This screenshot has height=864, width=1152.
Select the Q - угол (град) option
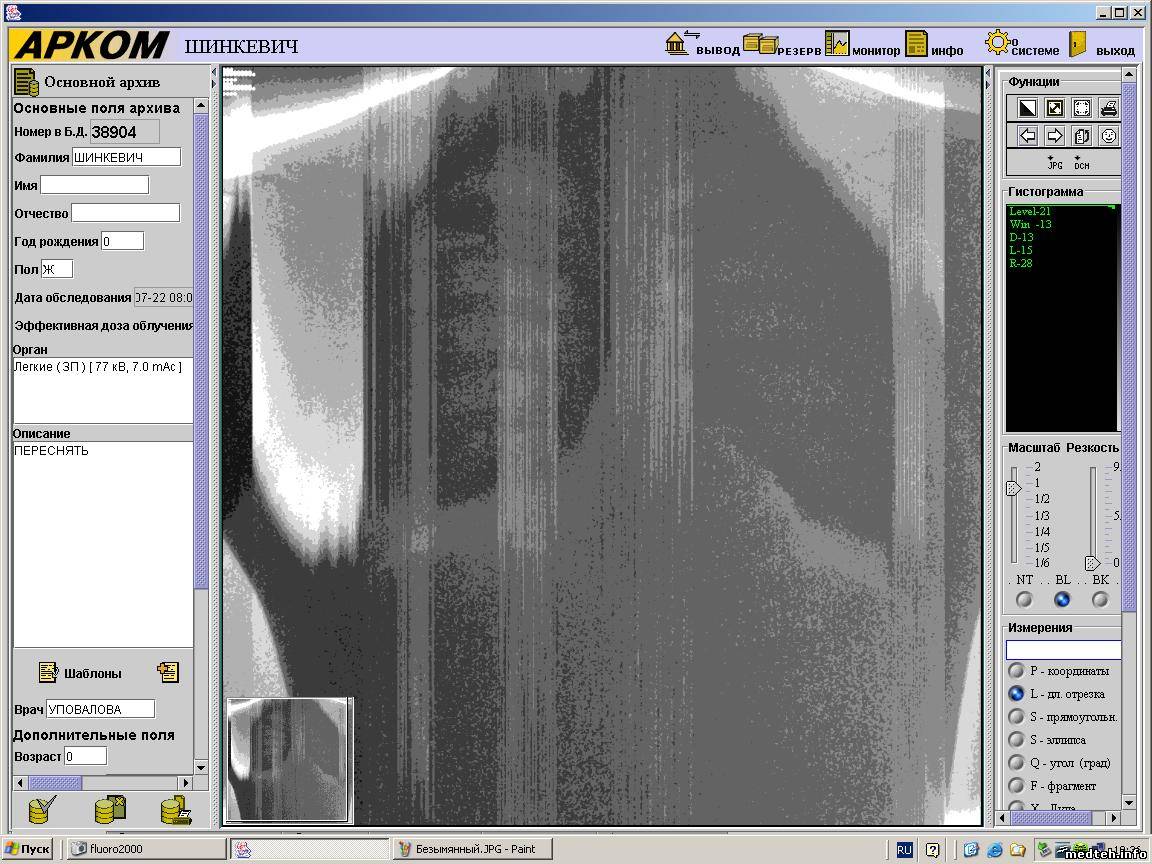[x=1016, y=763]
